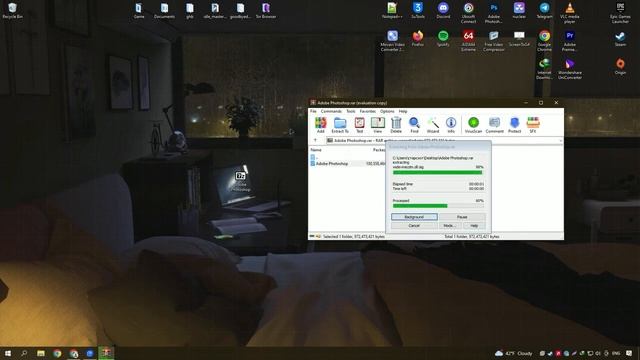Viewport: 640px width, 360px height.
Task: Open the Favorites menu
Action: tap(367, 111)
